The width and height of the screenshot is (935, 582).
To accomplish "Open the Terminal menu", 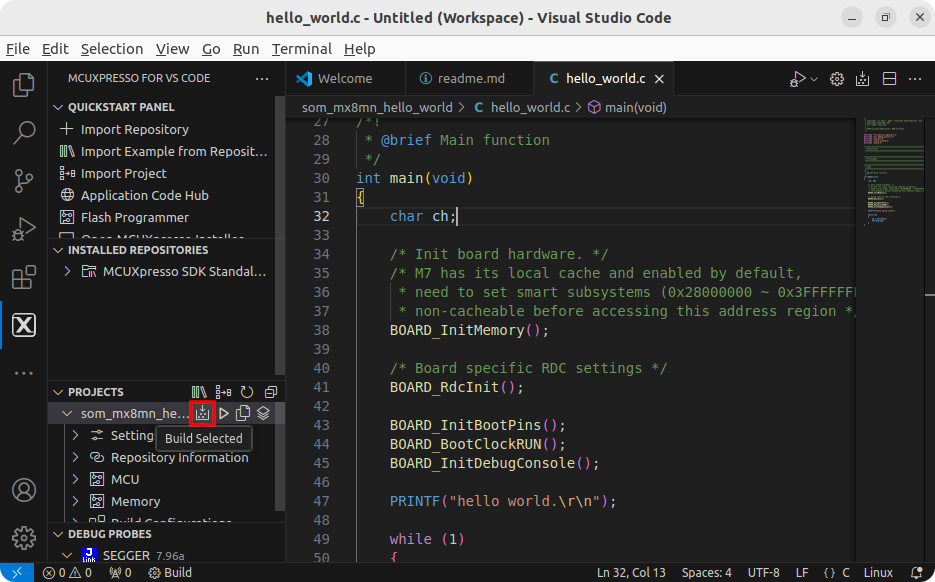I will click(x=301, y=48).
